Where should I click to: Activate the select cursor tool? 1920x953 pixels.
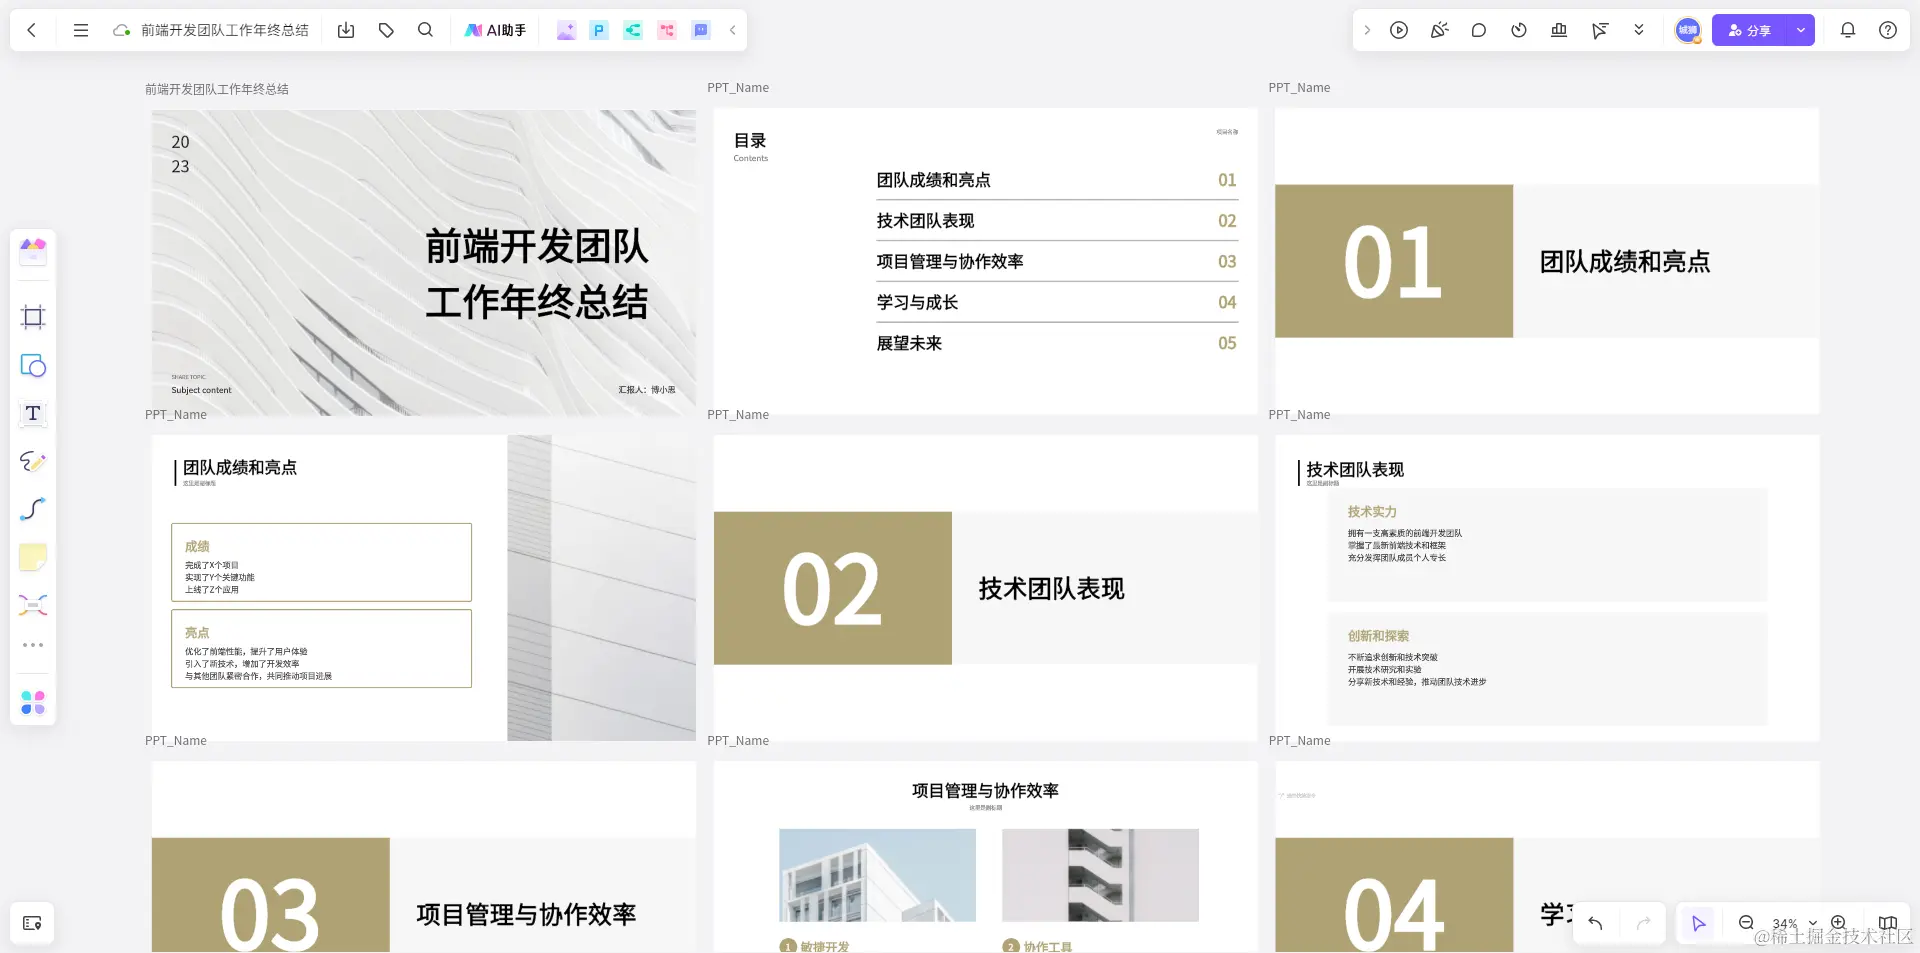[x=1698, y=923]
